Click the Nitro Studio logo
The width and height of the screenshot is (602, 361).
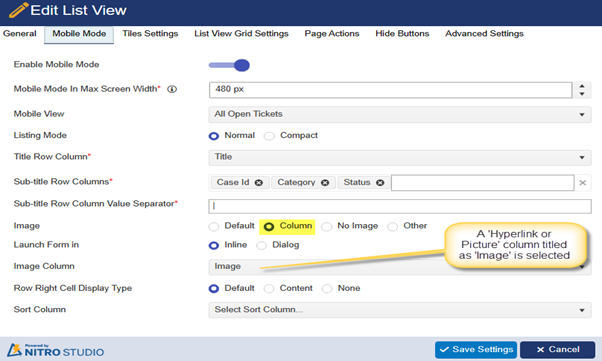[55, 350]
